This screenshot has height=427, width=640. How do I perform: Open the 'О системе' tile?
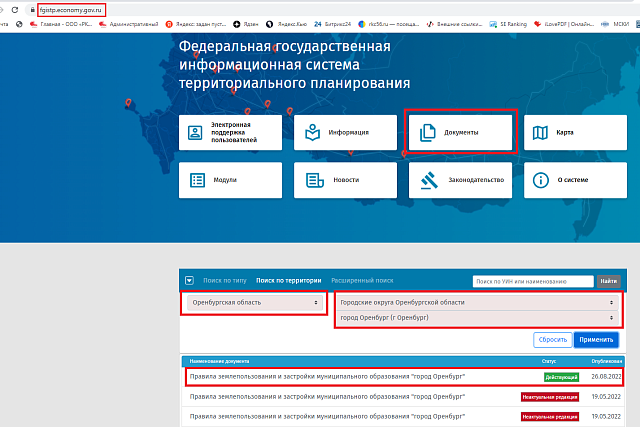click(576, 180)
